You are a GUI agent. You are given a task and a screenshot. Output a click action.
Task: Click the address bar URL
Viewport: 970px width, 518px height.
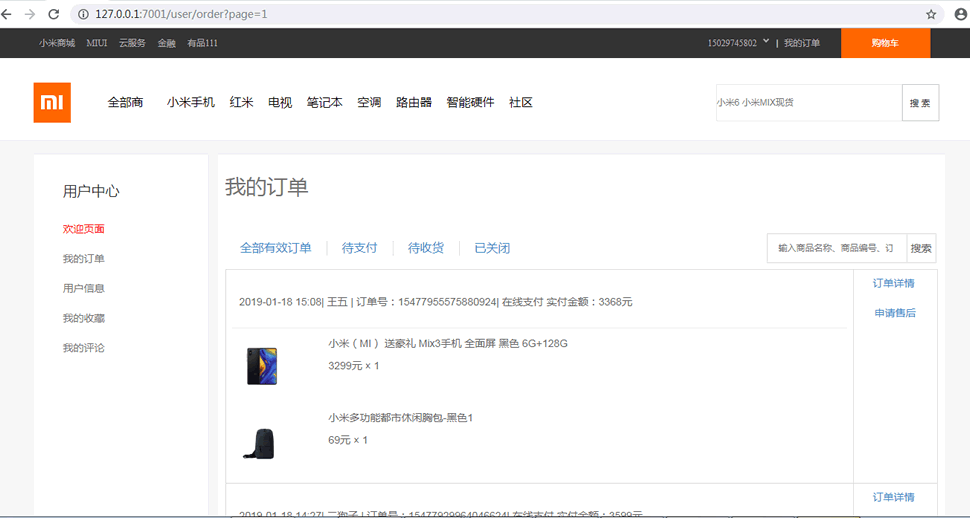tap(181, 14)
